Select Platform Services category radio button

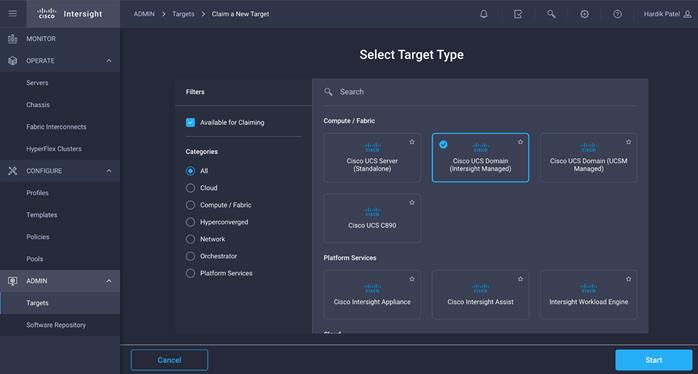click(191, 273)
